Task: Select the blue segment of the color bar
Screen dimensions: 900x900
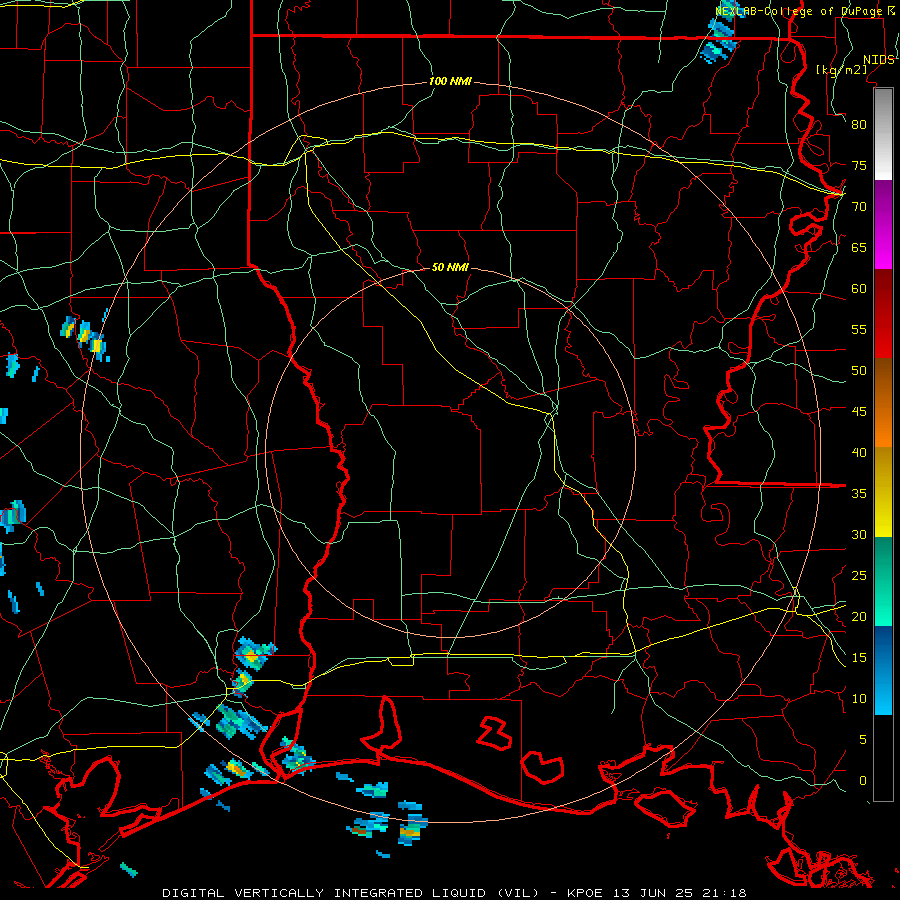Action: pos(883,670)
